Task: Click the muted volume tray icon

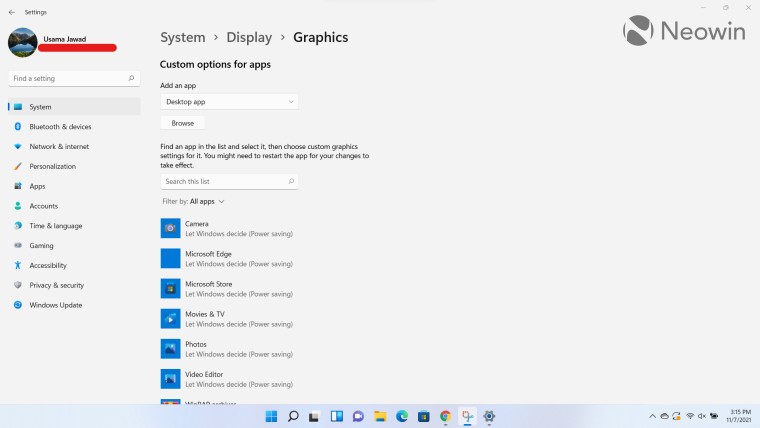Action: [x=702, y=416]
